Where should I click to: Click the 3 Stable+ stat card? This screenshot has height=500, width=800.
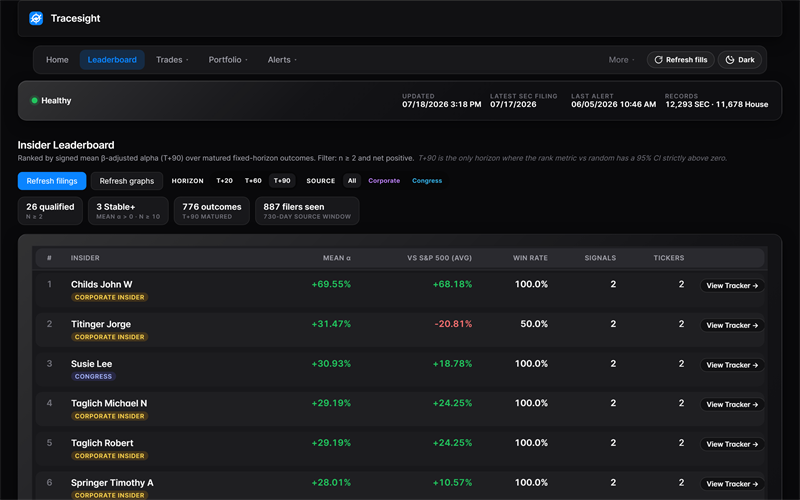tap(128, 211)
